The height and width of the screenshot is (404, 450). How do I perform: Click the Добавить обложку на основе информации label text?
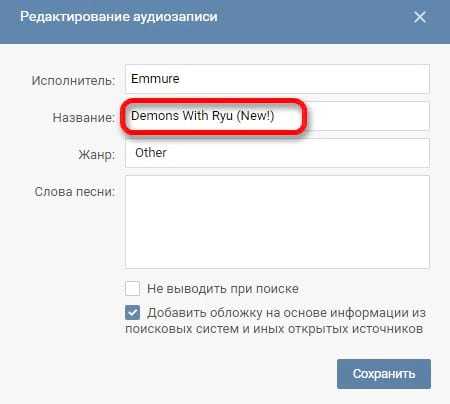[x=287, y=313]
